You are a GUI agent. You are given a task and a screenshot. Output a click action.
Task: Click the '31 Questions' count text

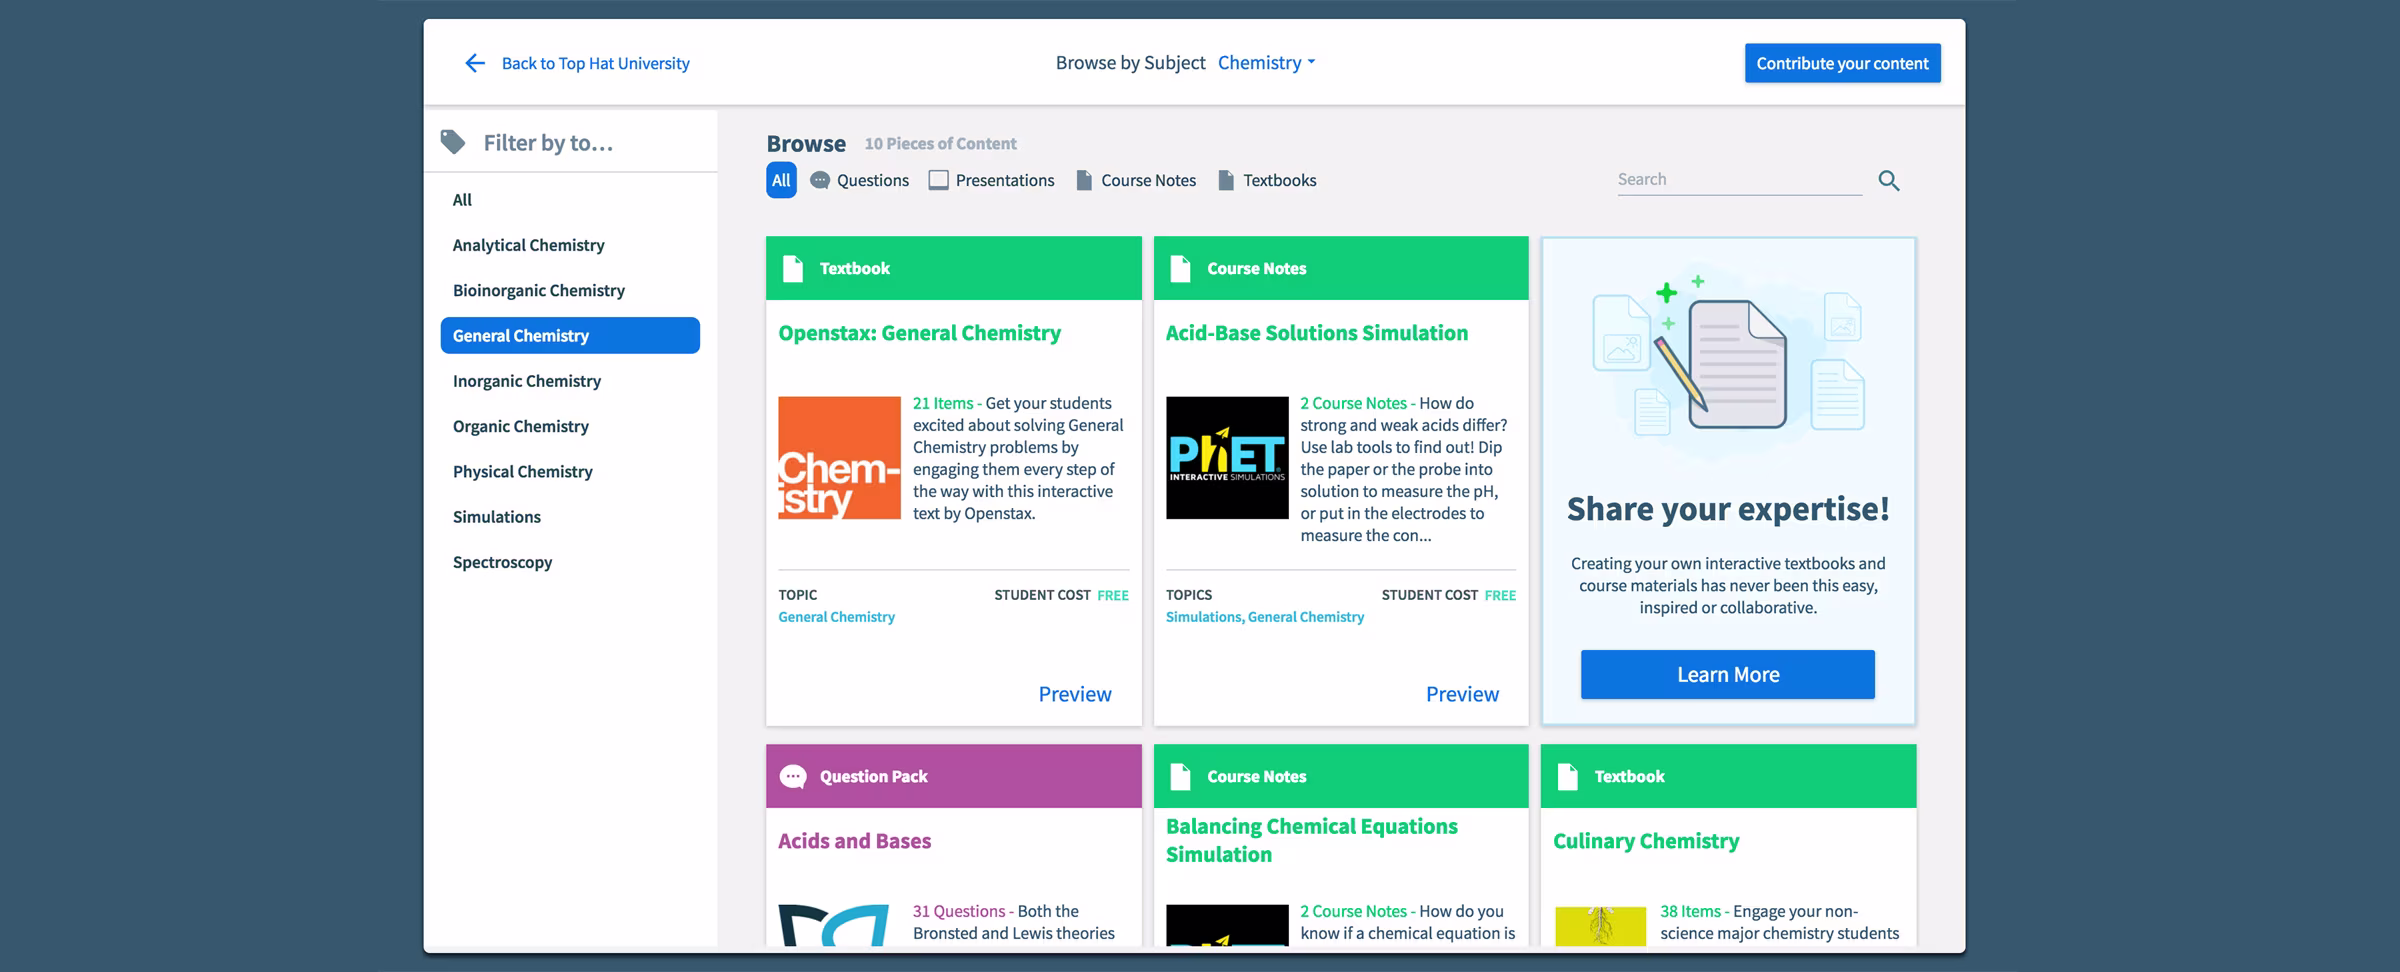coord(958,911)
